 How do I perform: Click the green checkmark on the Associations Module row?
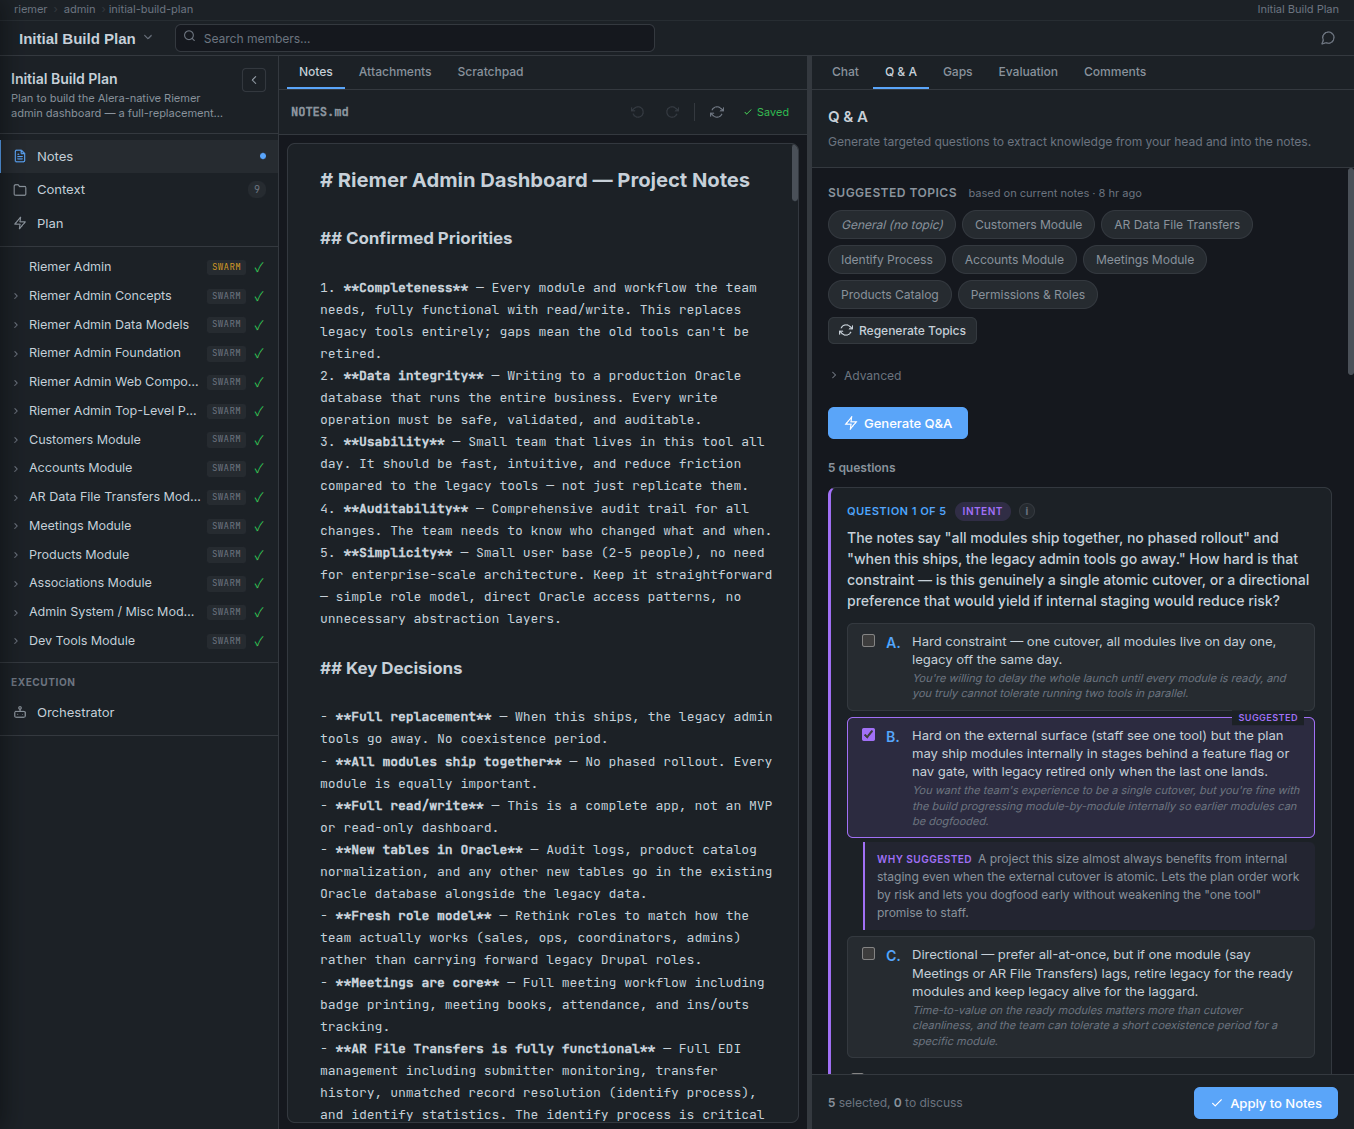coord(259,583)
